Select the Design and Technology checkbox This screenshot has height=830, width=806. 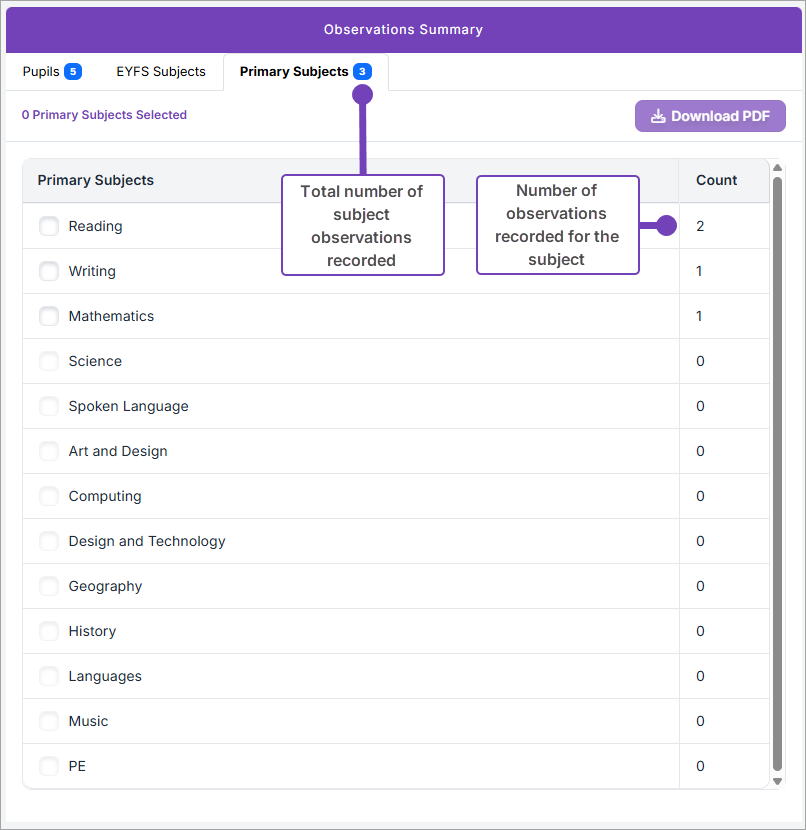[49, 541]
